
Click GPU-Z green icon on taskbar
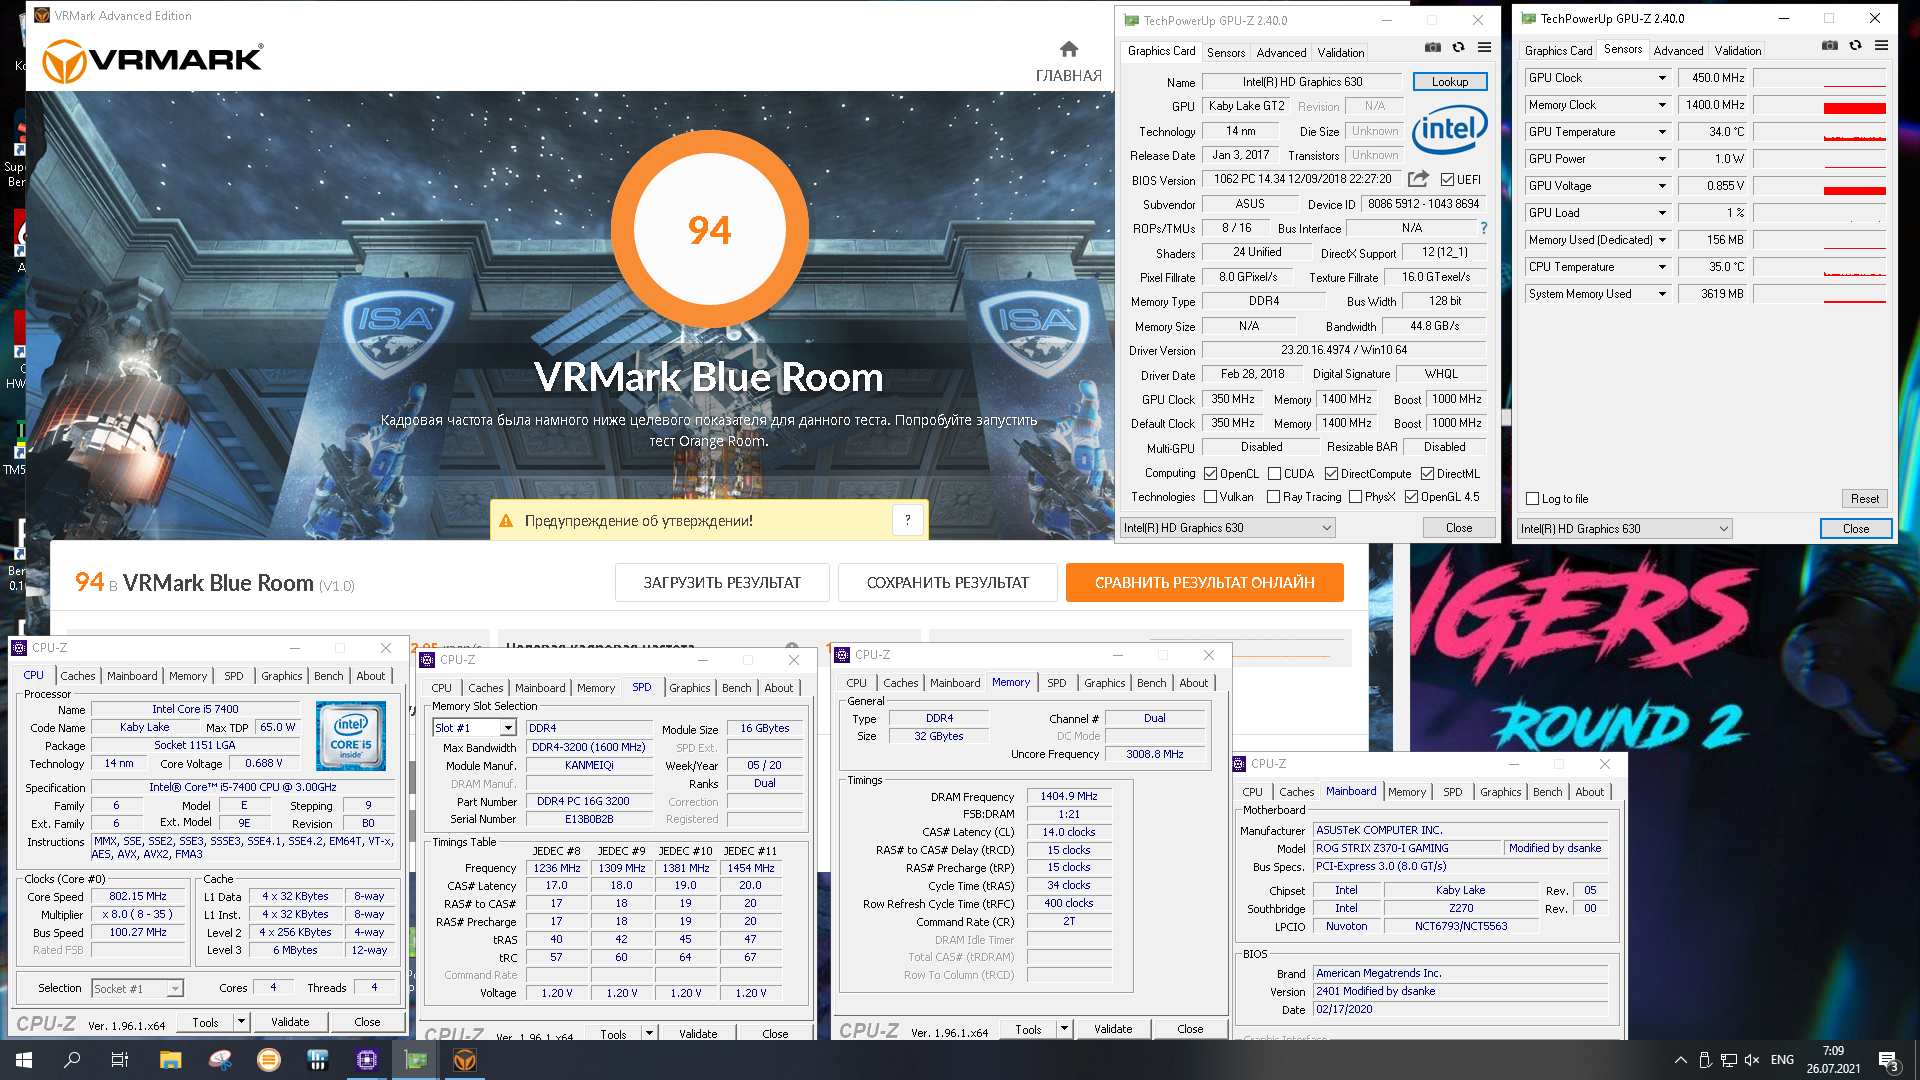click(416, 1060)
